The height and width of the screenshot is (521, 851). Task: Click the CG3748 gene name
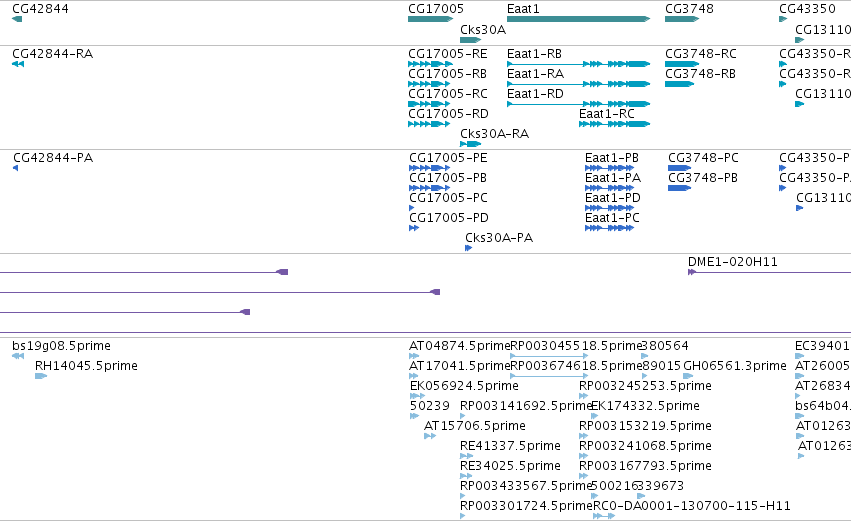point(689,9)
